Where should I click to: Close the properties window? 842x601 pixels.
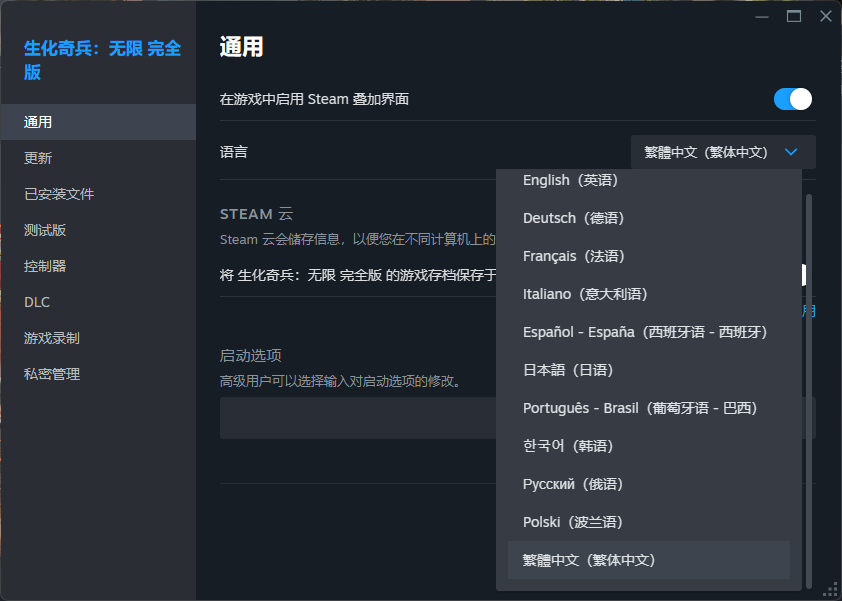(826, 17)
